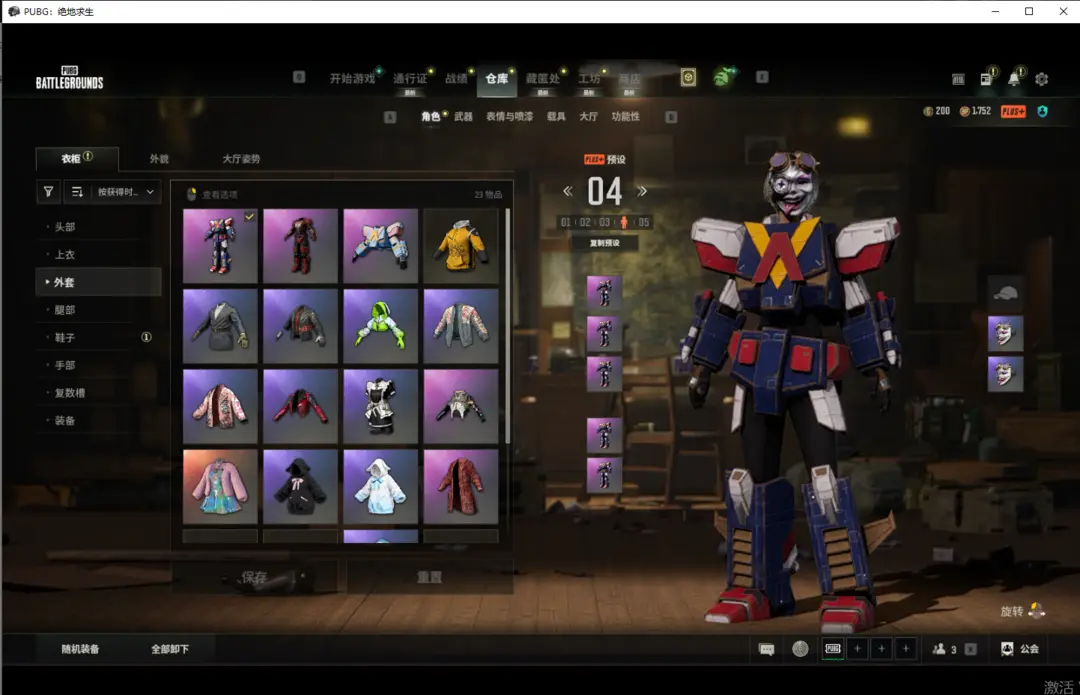Click the 200 G-coin balance
Screen dimensions: 1080x695
pyautogui.click(x=937, y=111)
